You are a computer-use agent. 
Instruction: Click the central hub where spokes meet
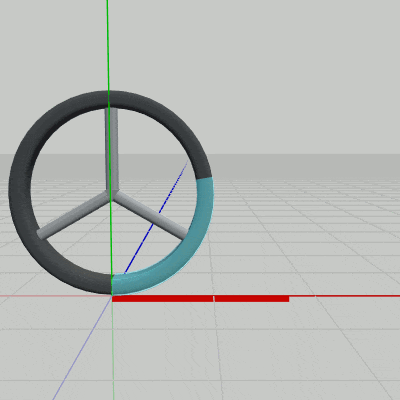coord(112,194)
